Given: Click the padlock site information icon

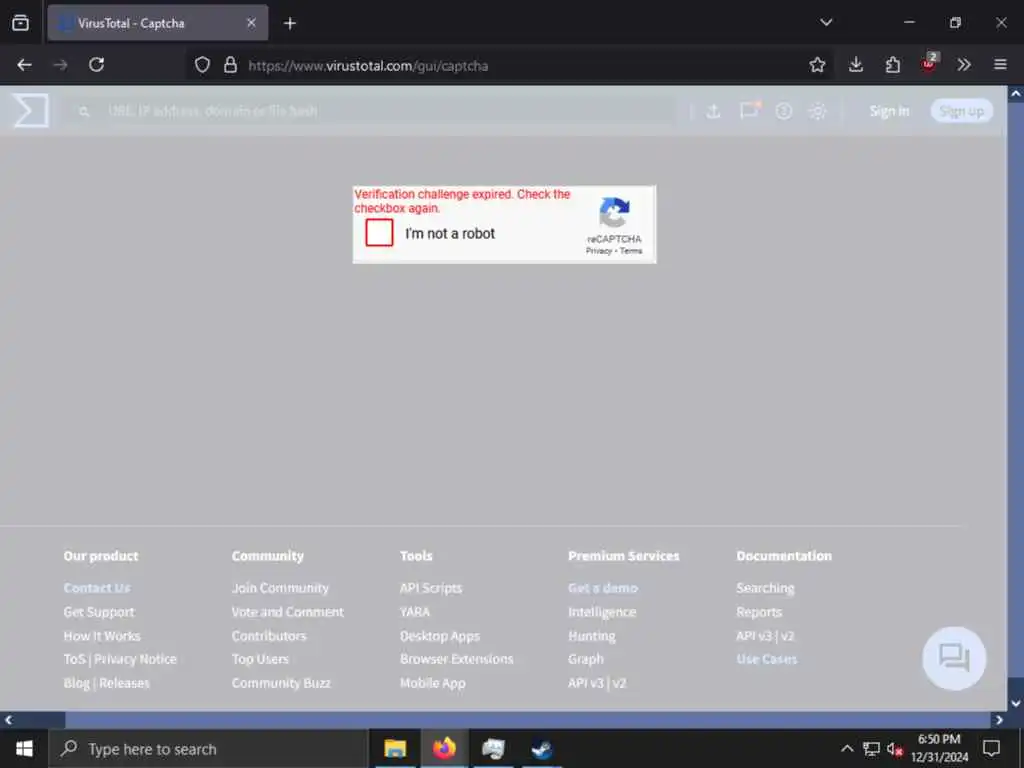Looking at the screenshot, I should [x=230, y=65].
